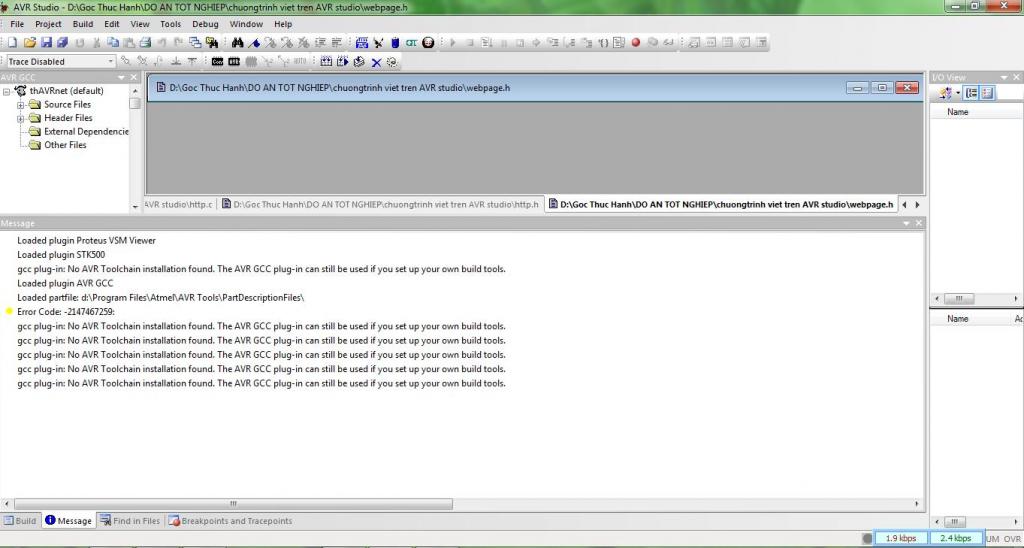Open the Debug menu
Image resolution: width=1024 pixels, height=548 pixels.
205,24
